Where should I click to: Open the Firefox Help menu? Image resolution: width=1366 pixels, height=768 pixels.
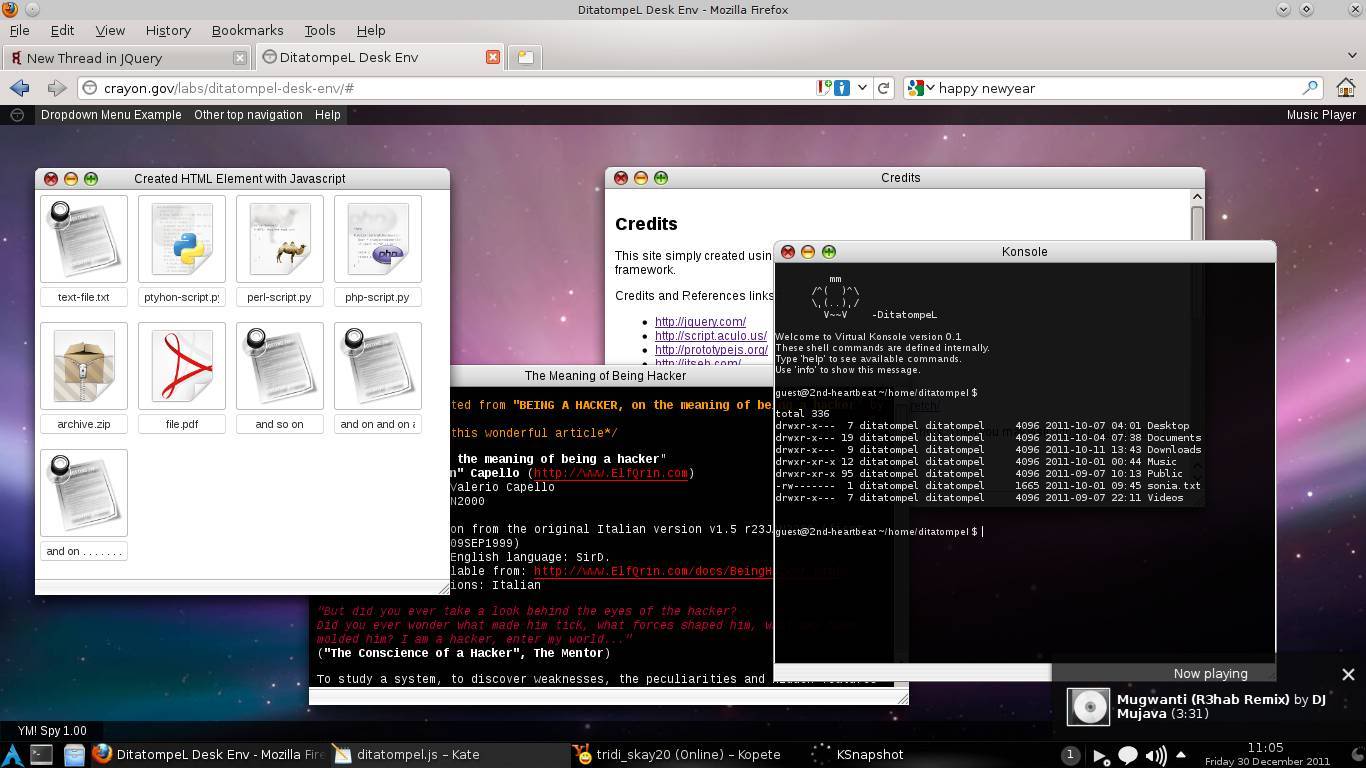371,30
